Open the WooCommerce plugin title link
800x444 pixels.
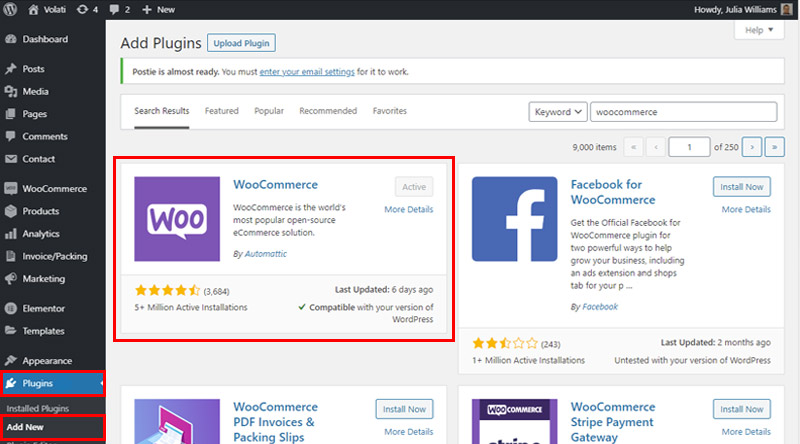[x=276, y=184]
